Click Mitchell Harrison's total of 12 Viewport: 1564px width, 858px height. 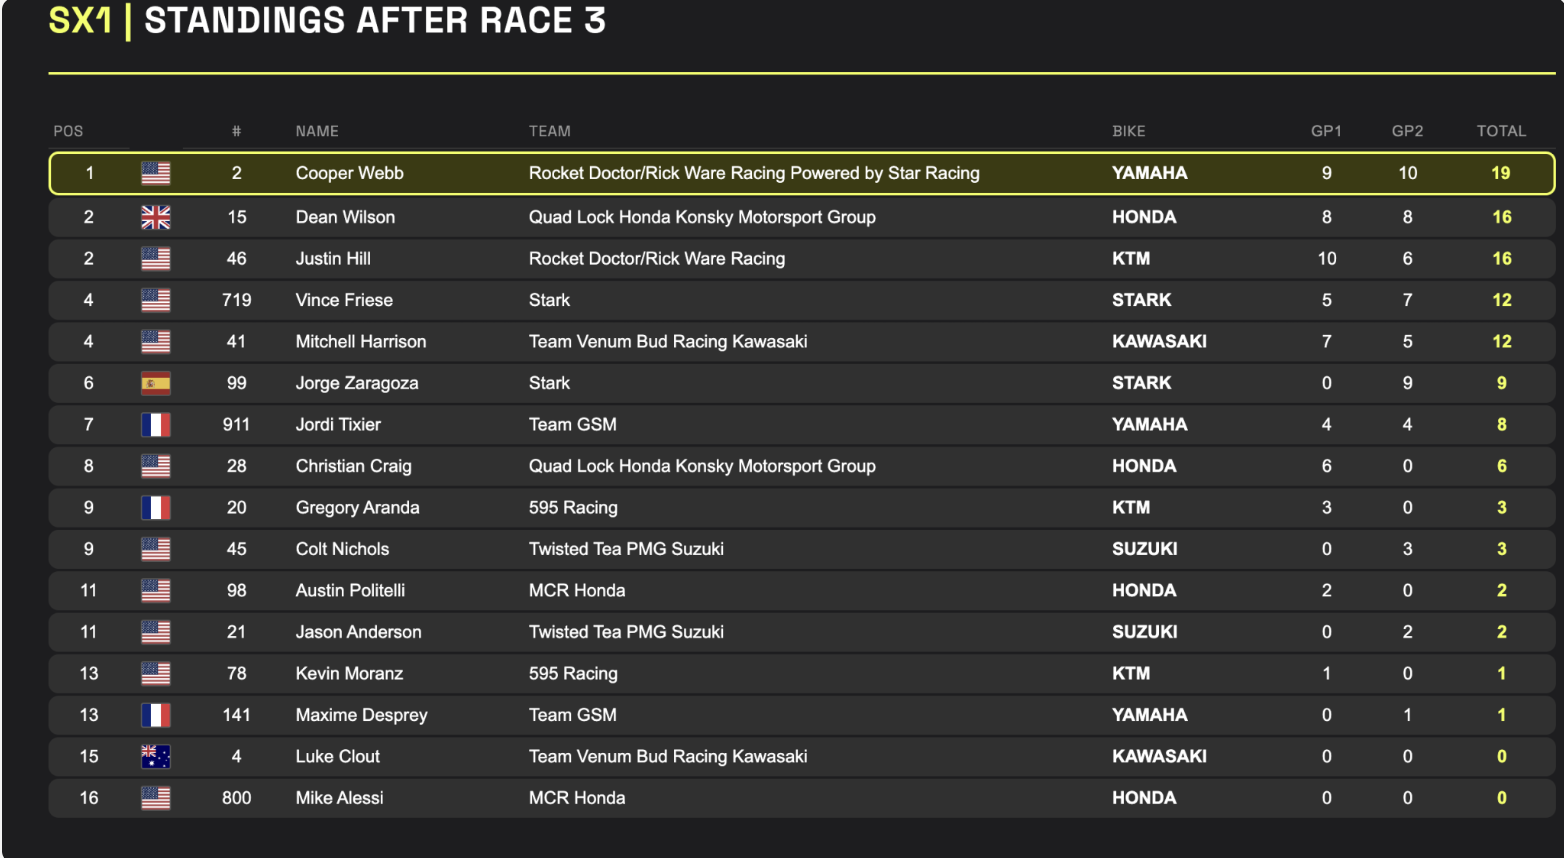(1501, 342)
